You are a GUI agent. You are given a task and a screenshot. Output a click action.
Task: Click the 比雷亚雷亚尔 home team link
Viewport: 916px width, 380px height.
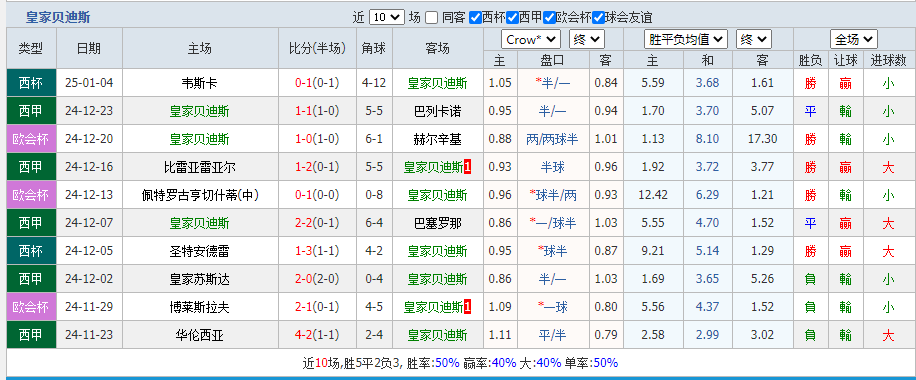coord(200,167)
